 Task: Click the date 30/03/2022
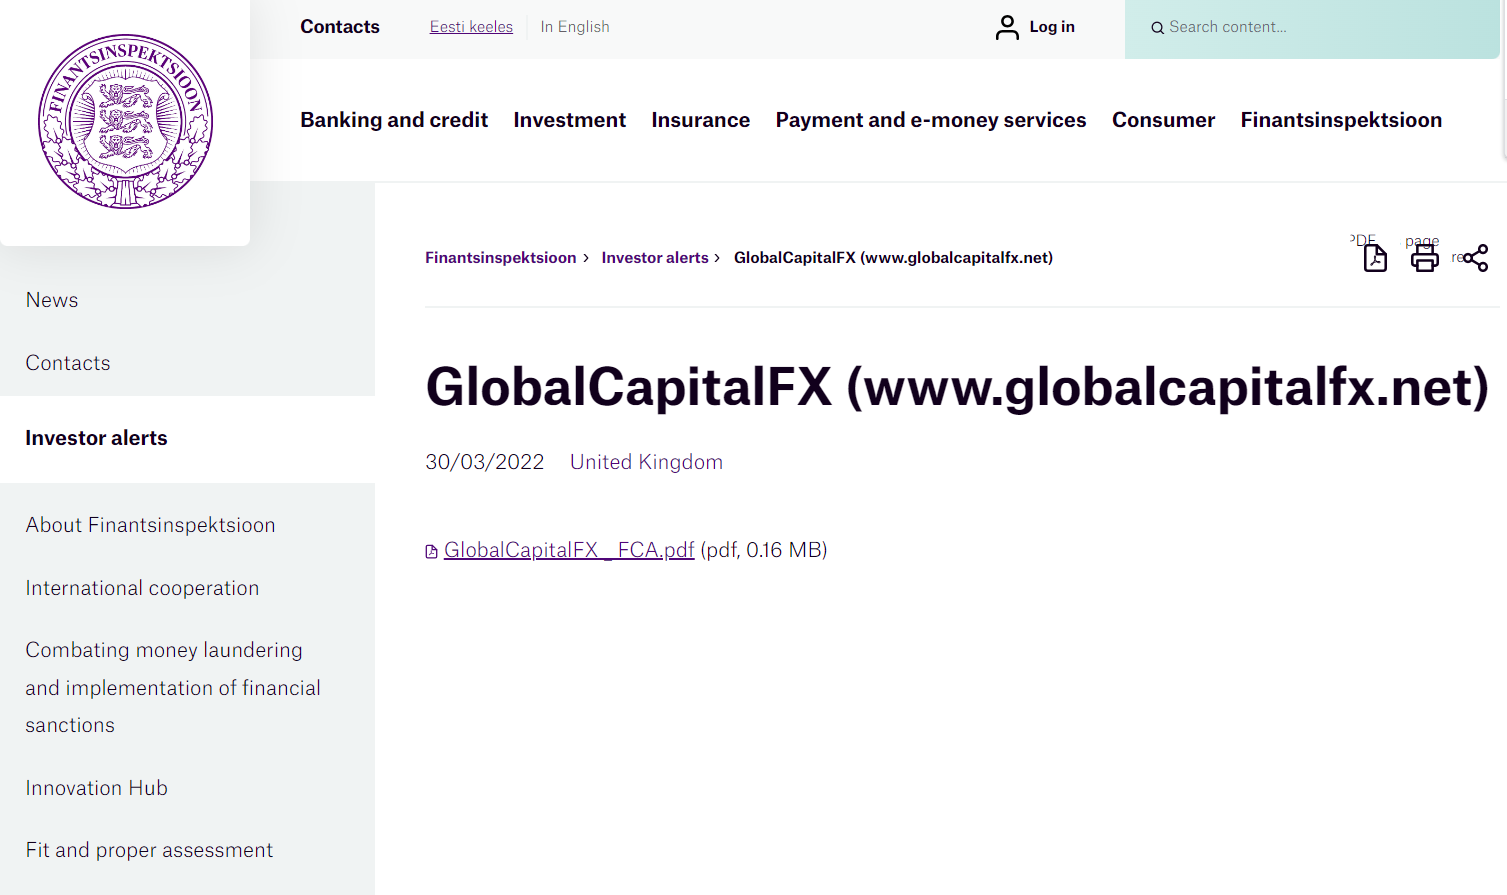coord(485,462)
